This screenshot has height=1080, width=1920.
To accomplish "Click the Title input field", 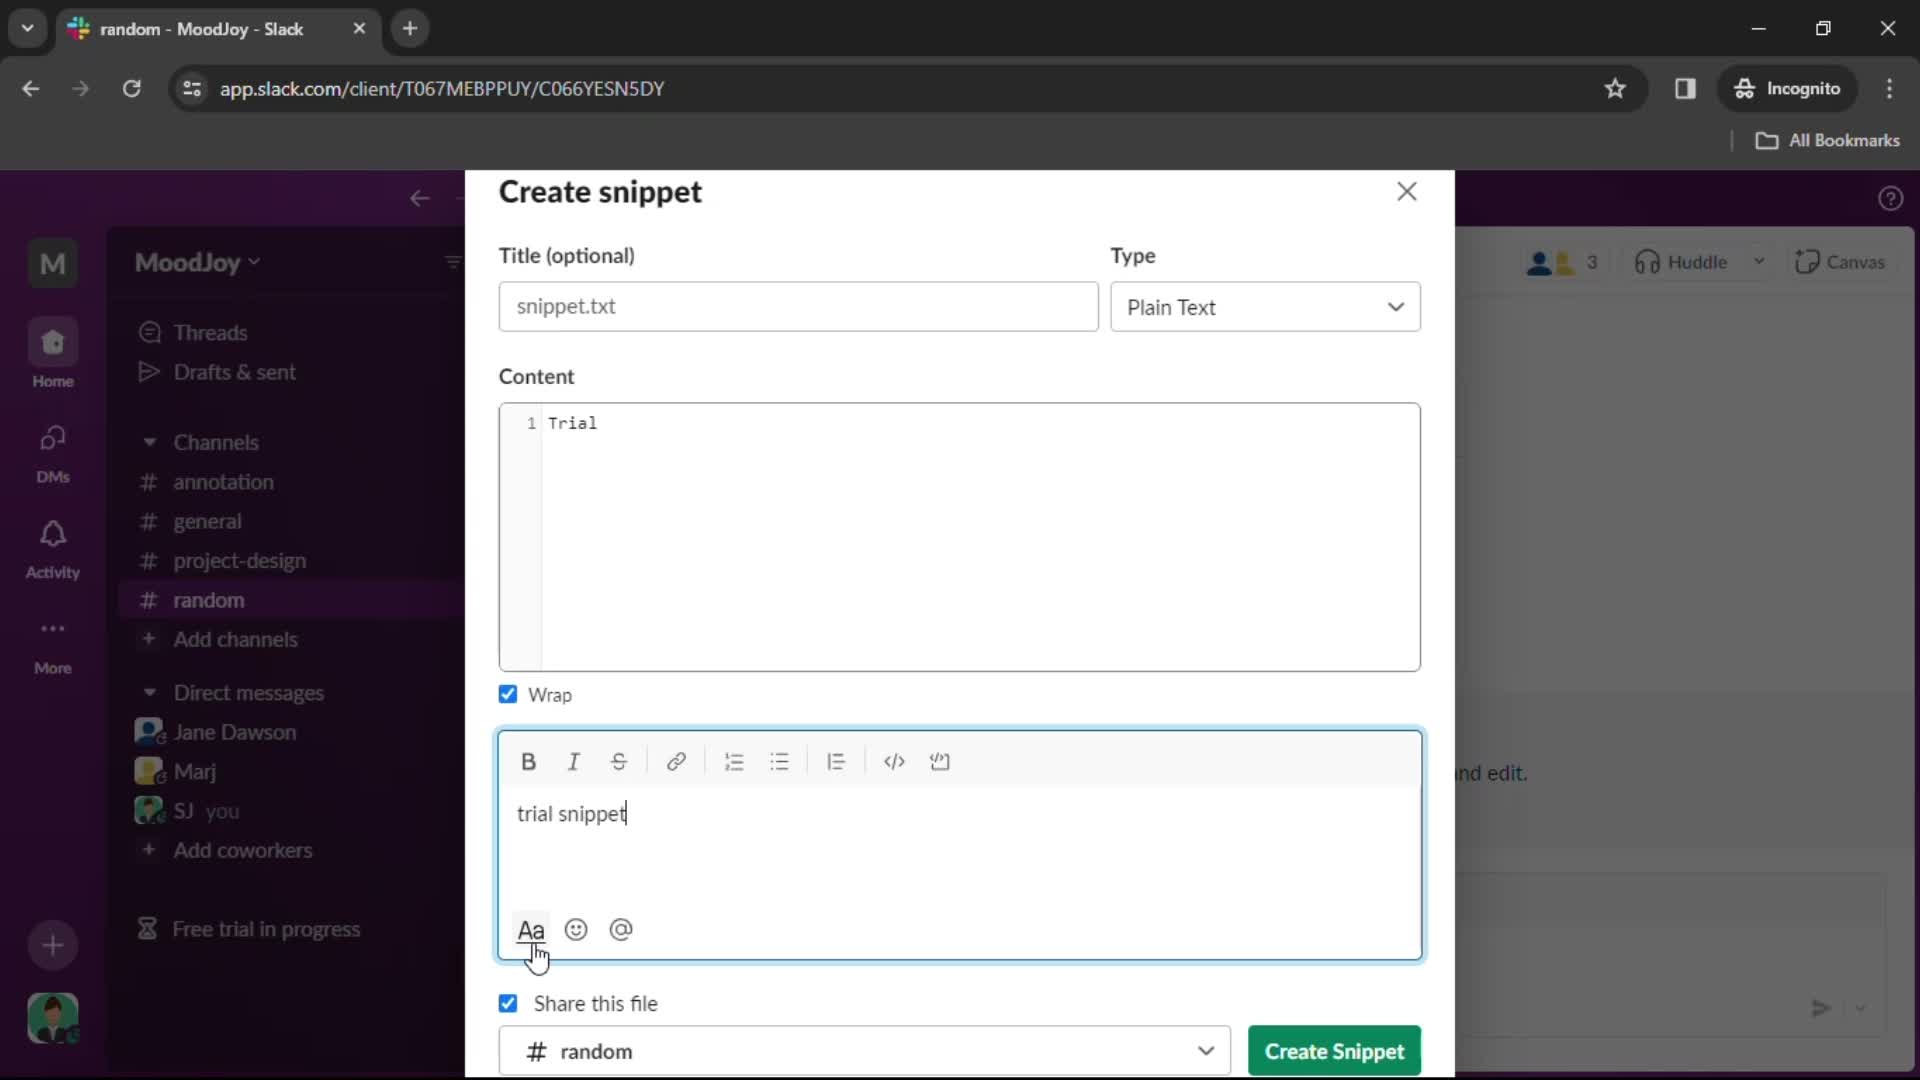I will (799, 306).
